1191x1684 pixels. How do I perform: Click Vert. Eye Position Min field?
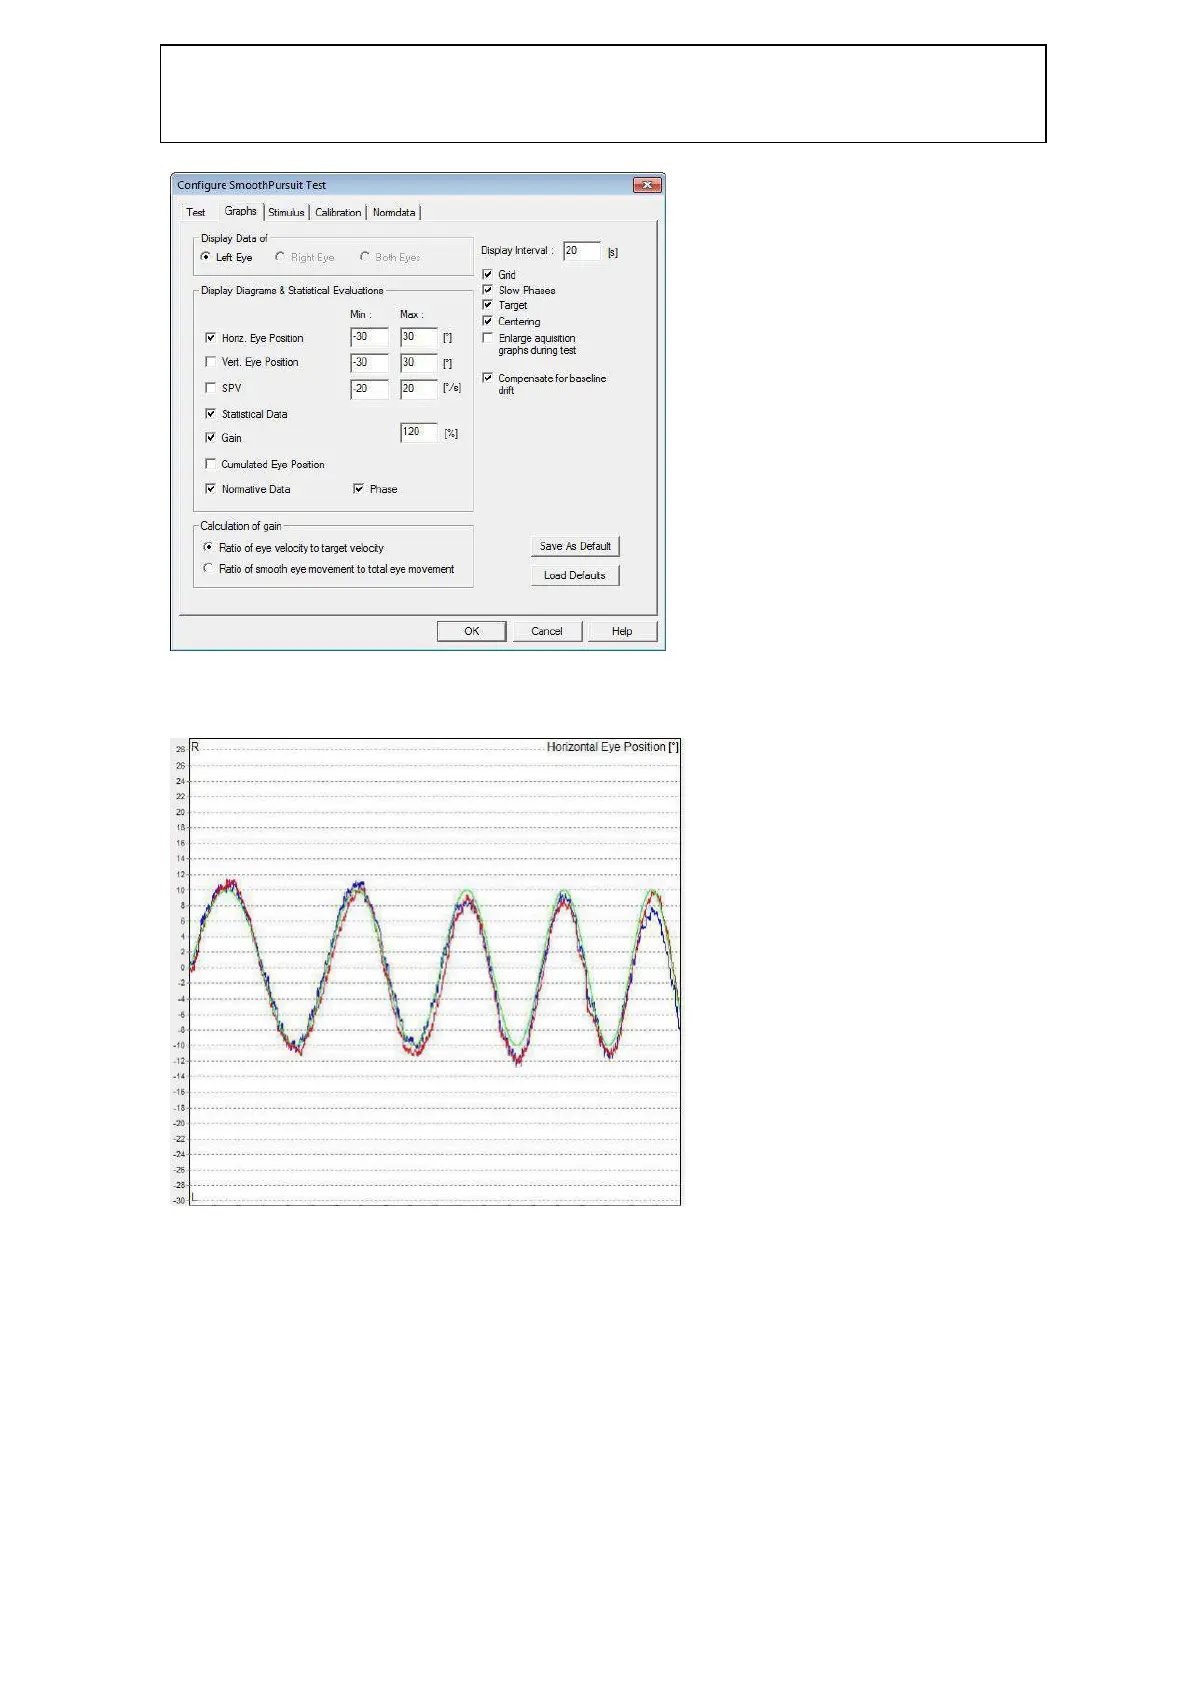click(x=369, y=363)
